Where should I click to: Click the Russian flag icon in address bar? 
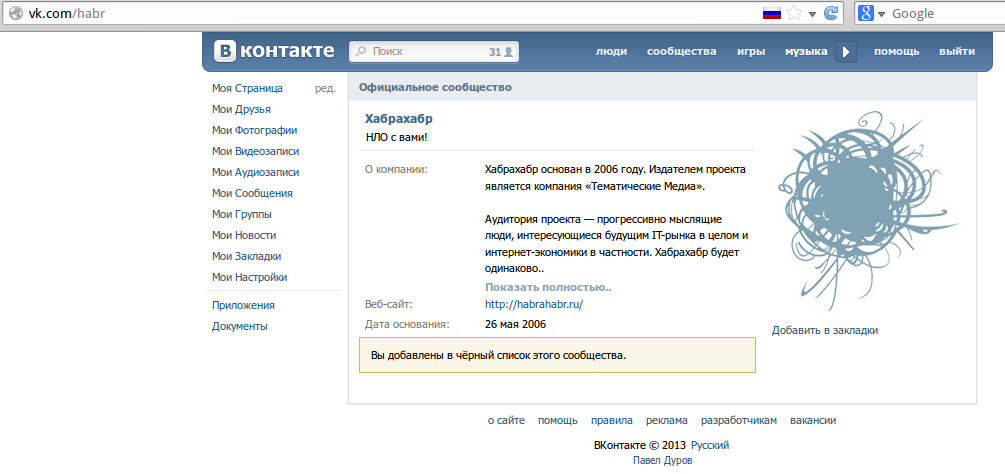[771, 13]
